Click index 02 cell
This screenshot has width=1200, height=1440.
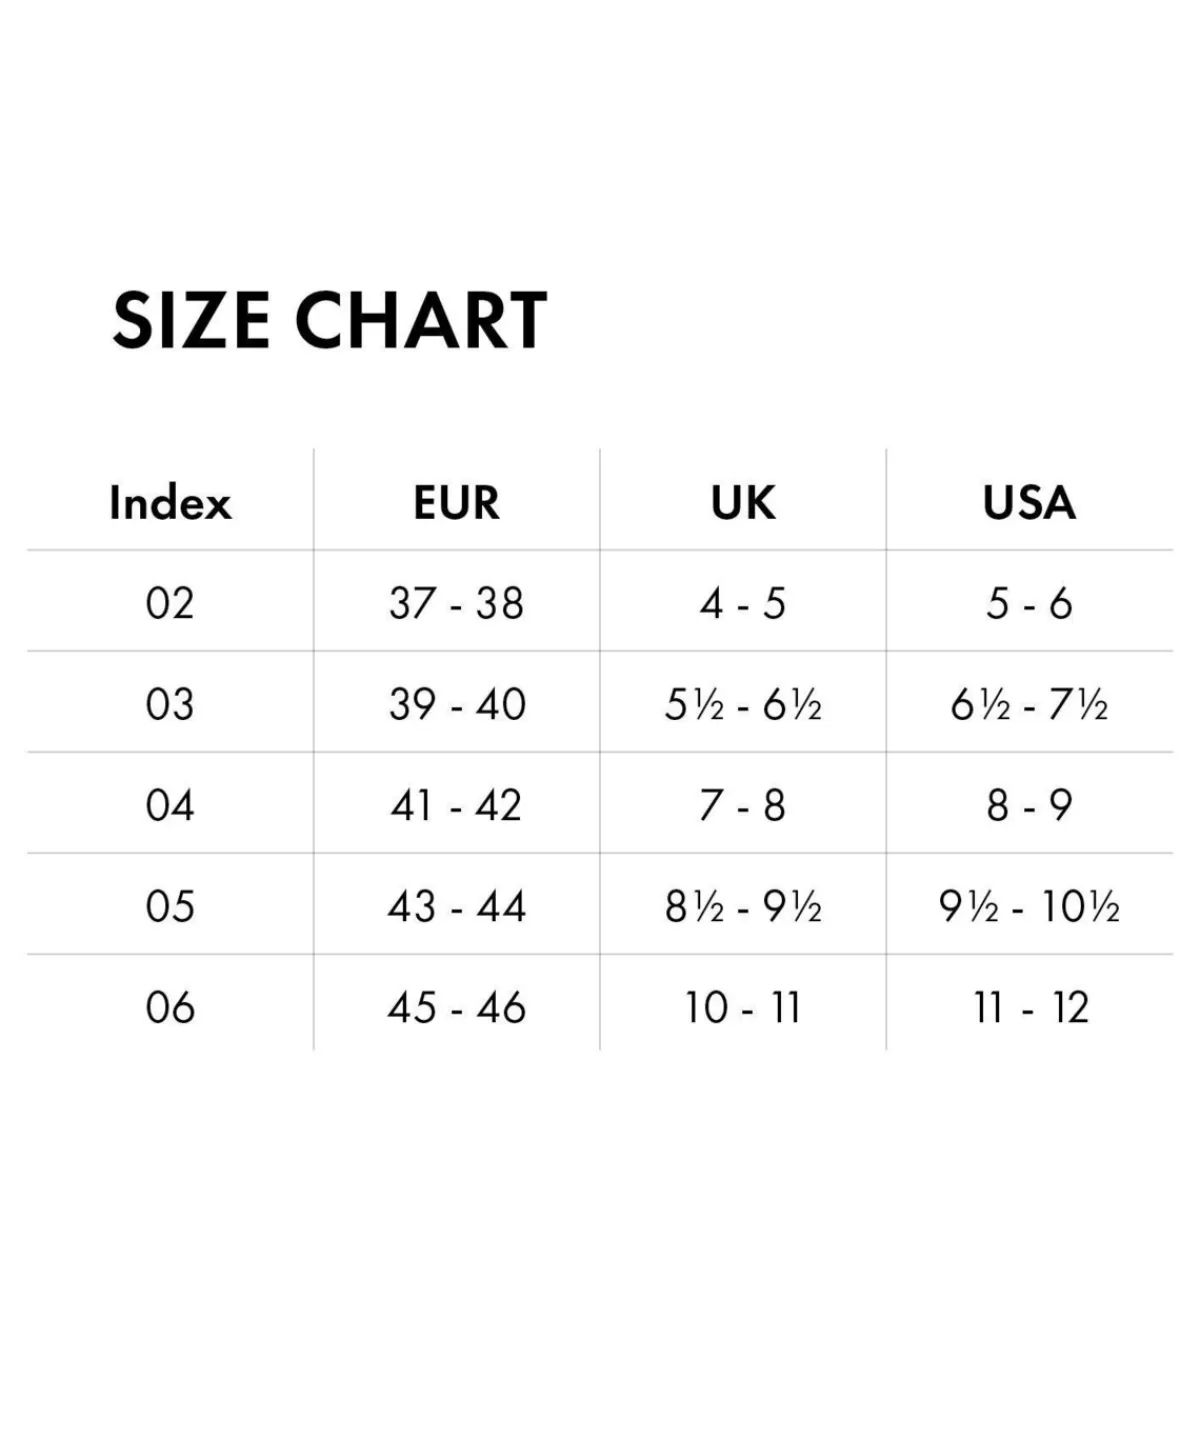click(170, 603)
